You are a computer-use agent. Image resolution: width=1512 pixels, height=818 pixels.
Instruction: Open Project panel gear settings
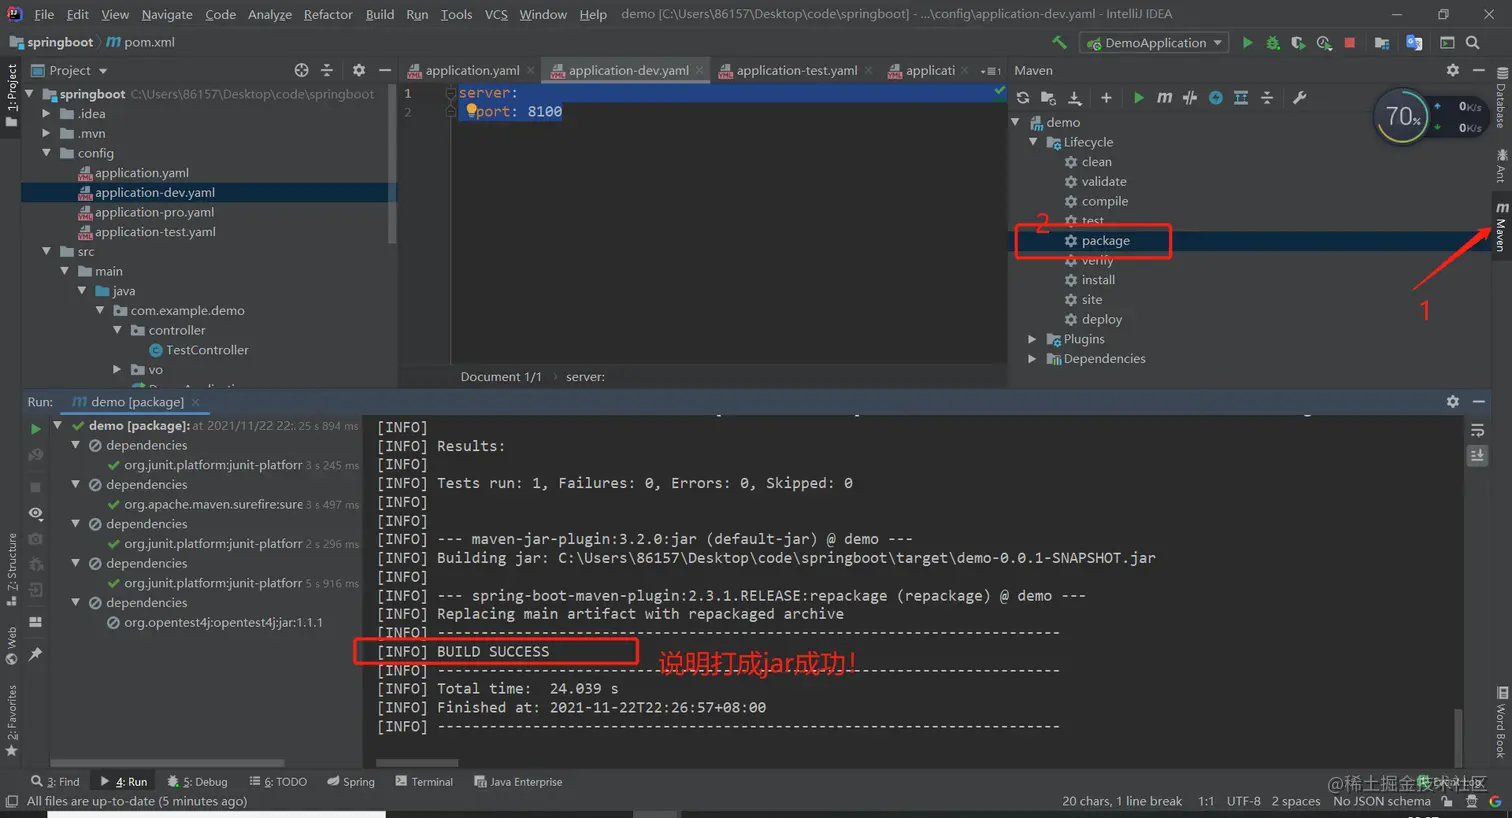[x=359, y=70]
